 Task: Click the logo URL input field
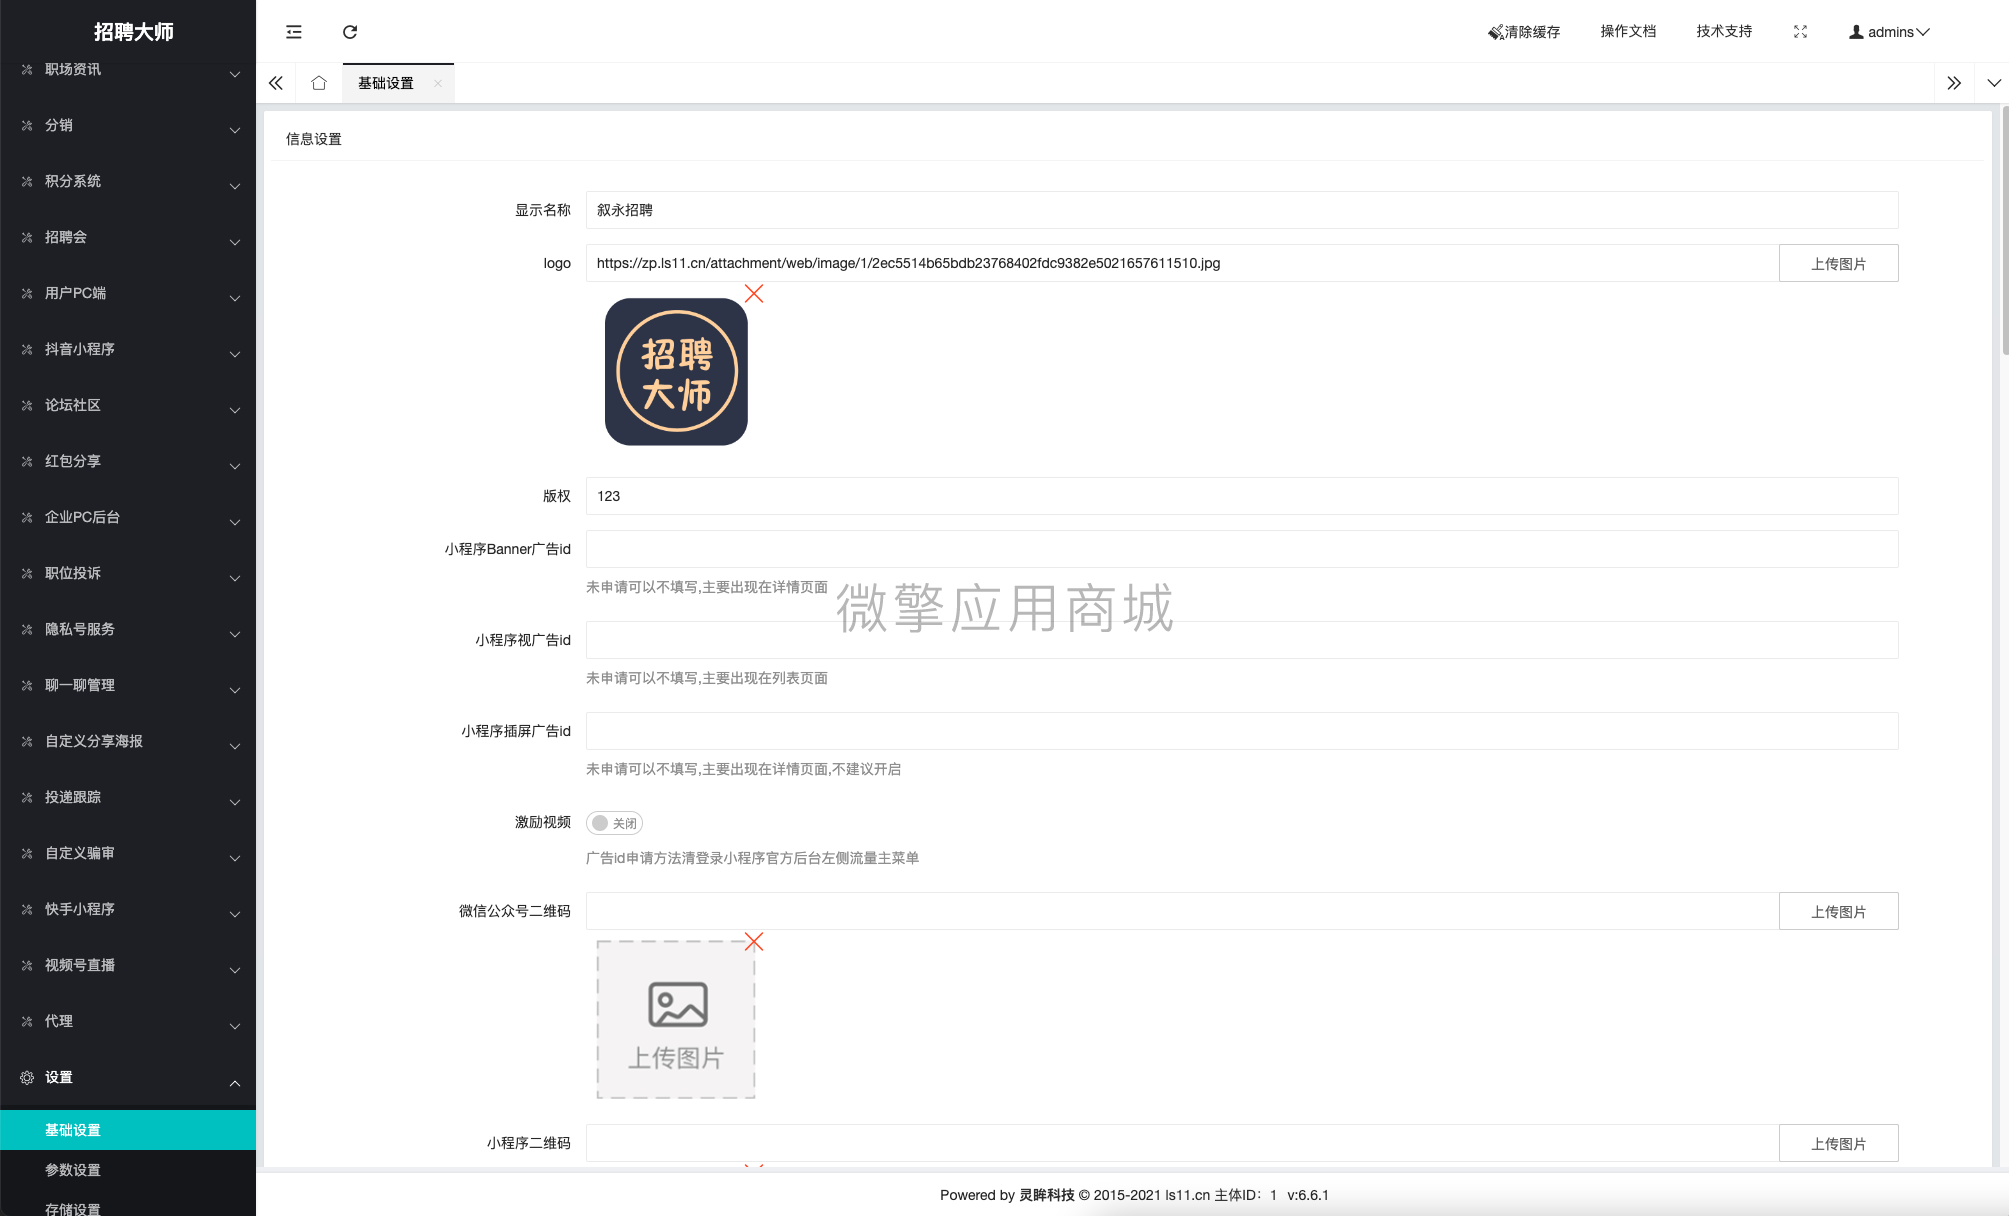[1182, 263]
